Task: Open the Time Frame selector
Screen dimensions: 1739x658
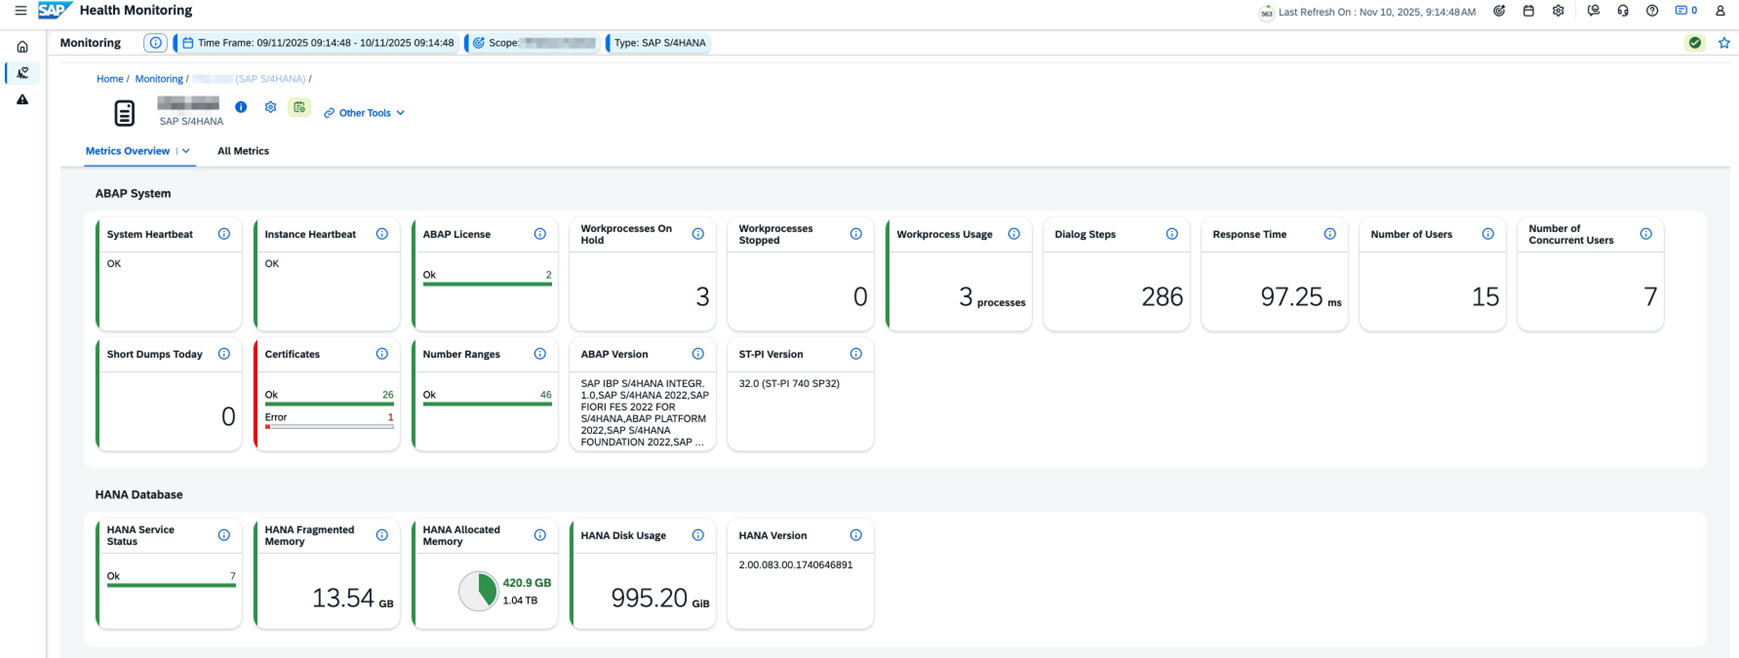Action: coord(317,43)
